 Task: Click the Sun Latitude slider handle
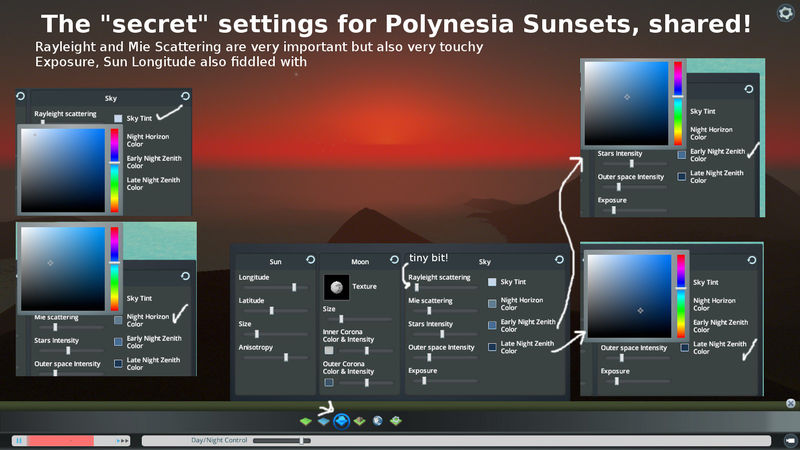click(272, 310)
